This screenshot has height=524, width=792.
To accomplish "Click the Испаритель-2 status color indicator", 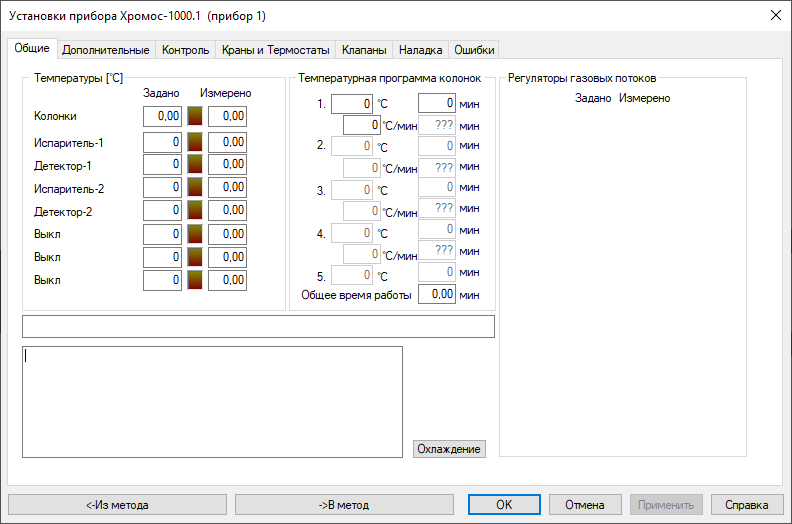I will click(x=195, y=187).
